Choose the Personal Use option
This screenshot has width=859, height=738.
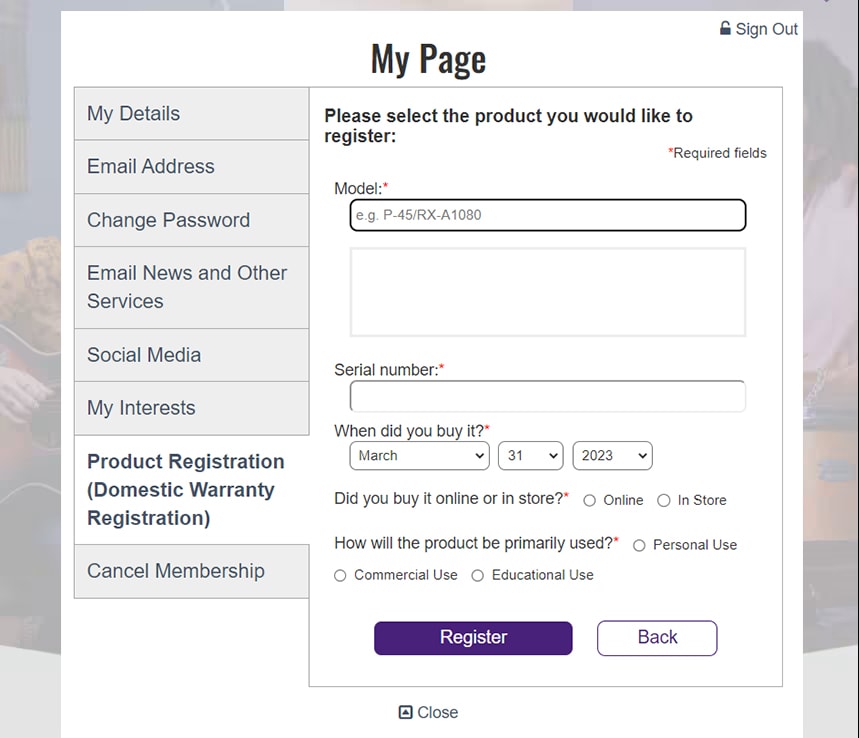639,546
